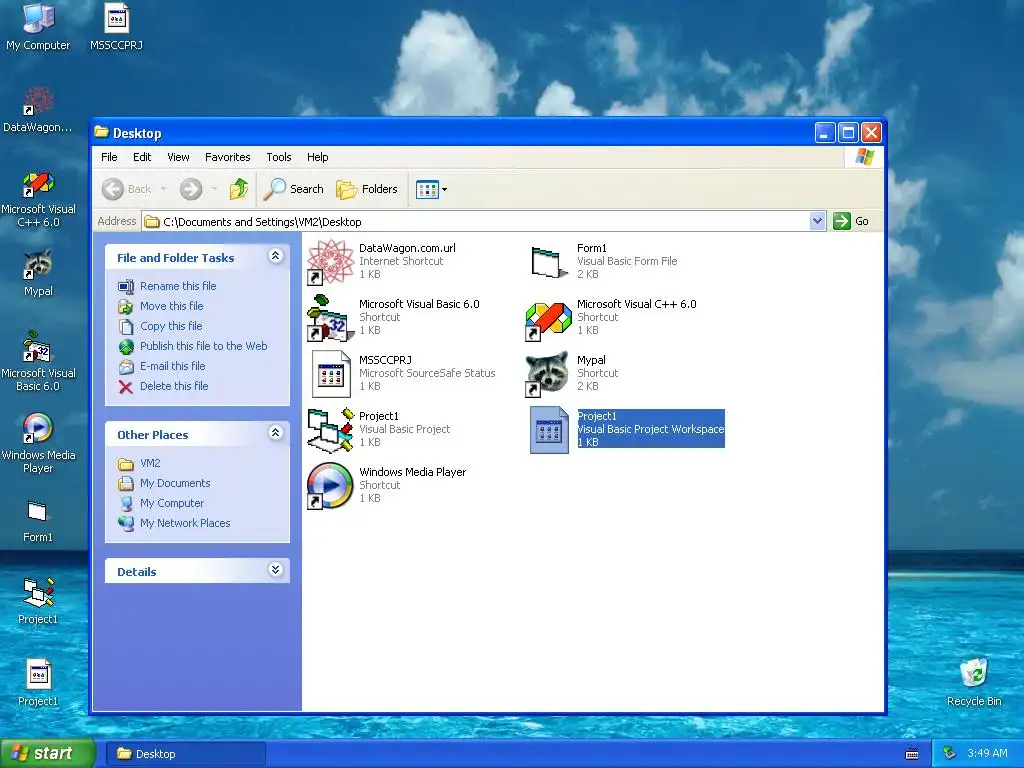
Task: Open the File menu
Action: coord(109,157)
